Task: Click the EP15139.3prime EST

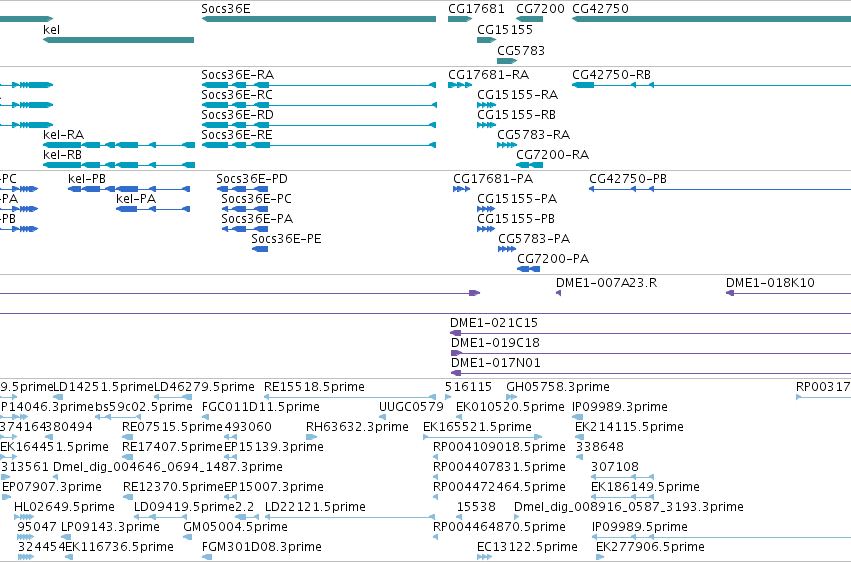Action: tap(230, 457)
